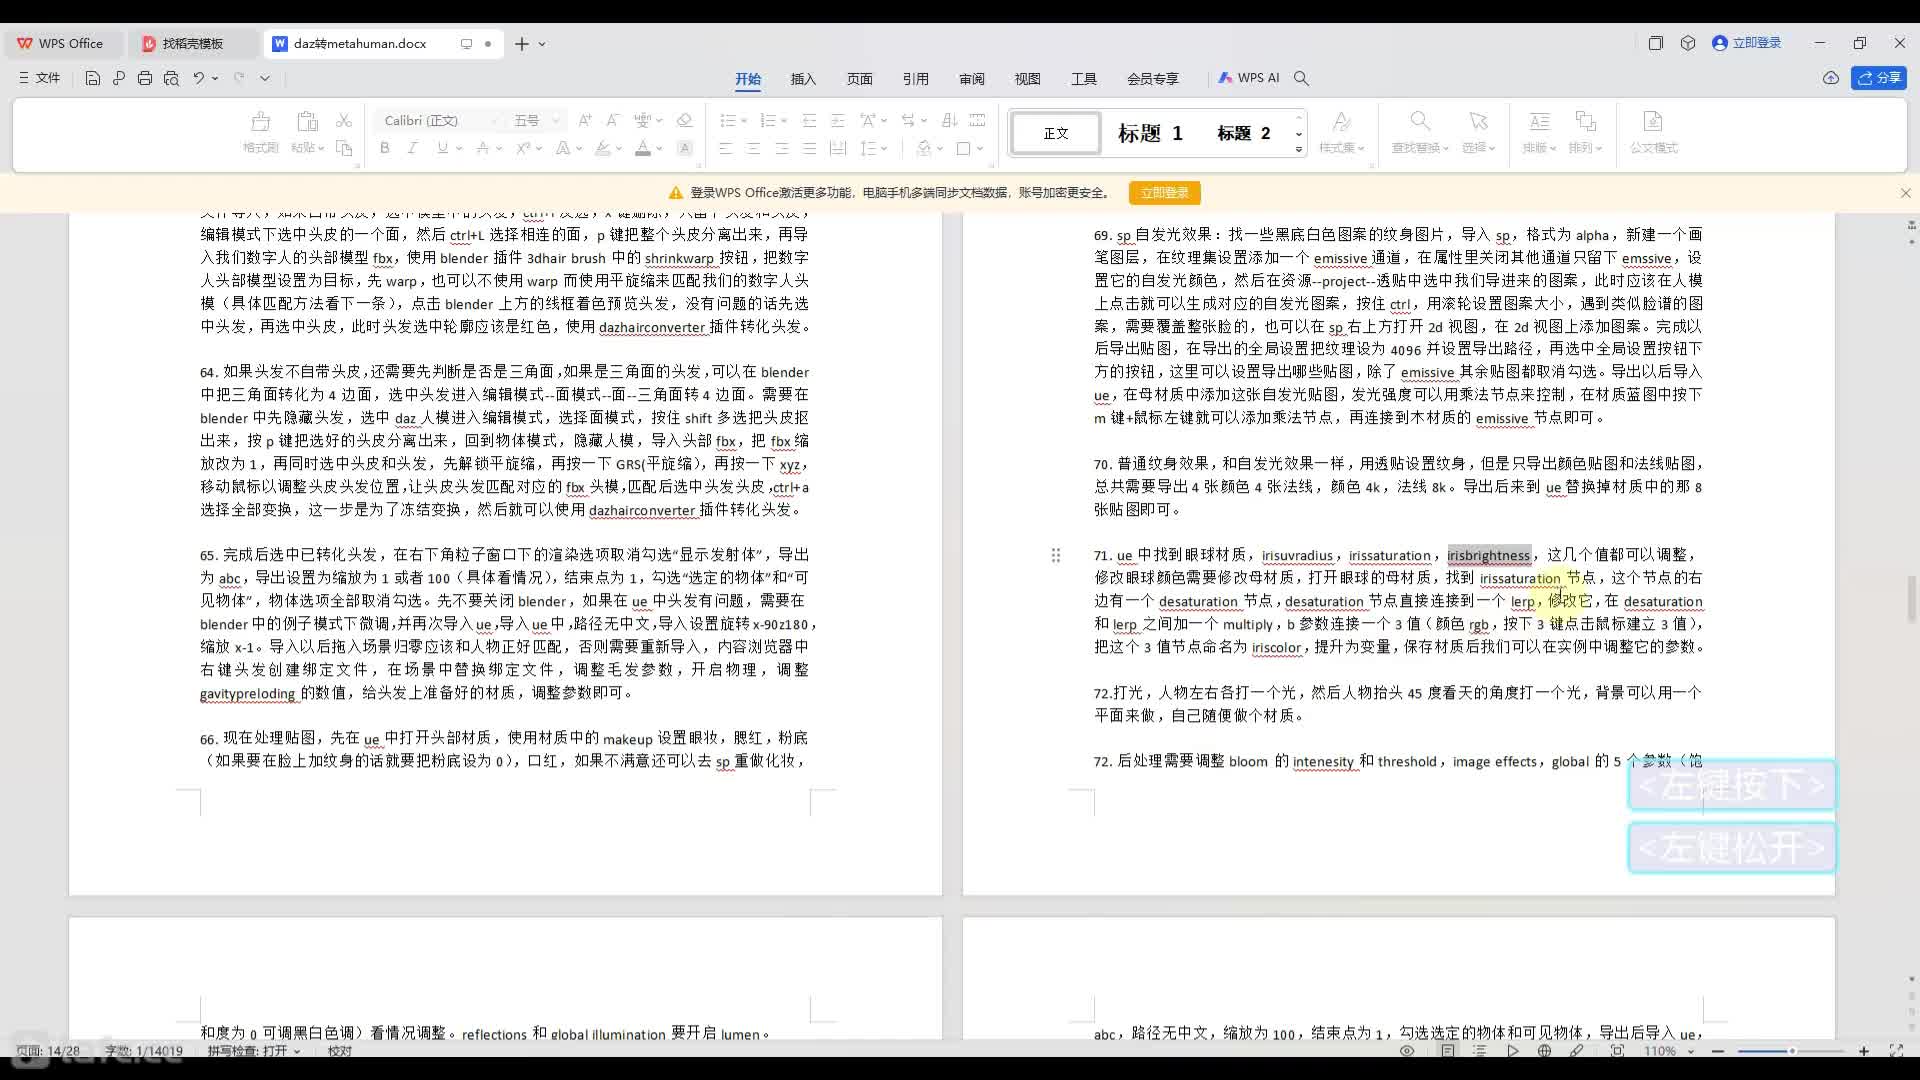The image size is (1920, 1080).
Task: Switch to outline view in status bar
Action: click(x=1480, y=1051)
